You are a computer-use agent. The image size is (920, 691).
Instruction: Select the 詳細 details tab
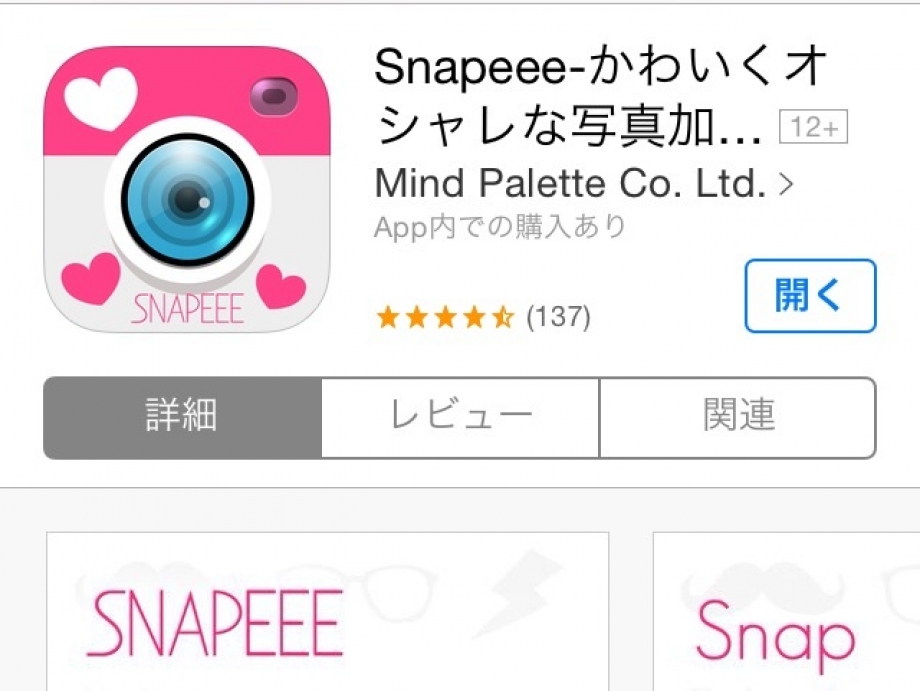(182, 418)
